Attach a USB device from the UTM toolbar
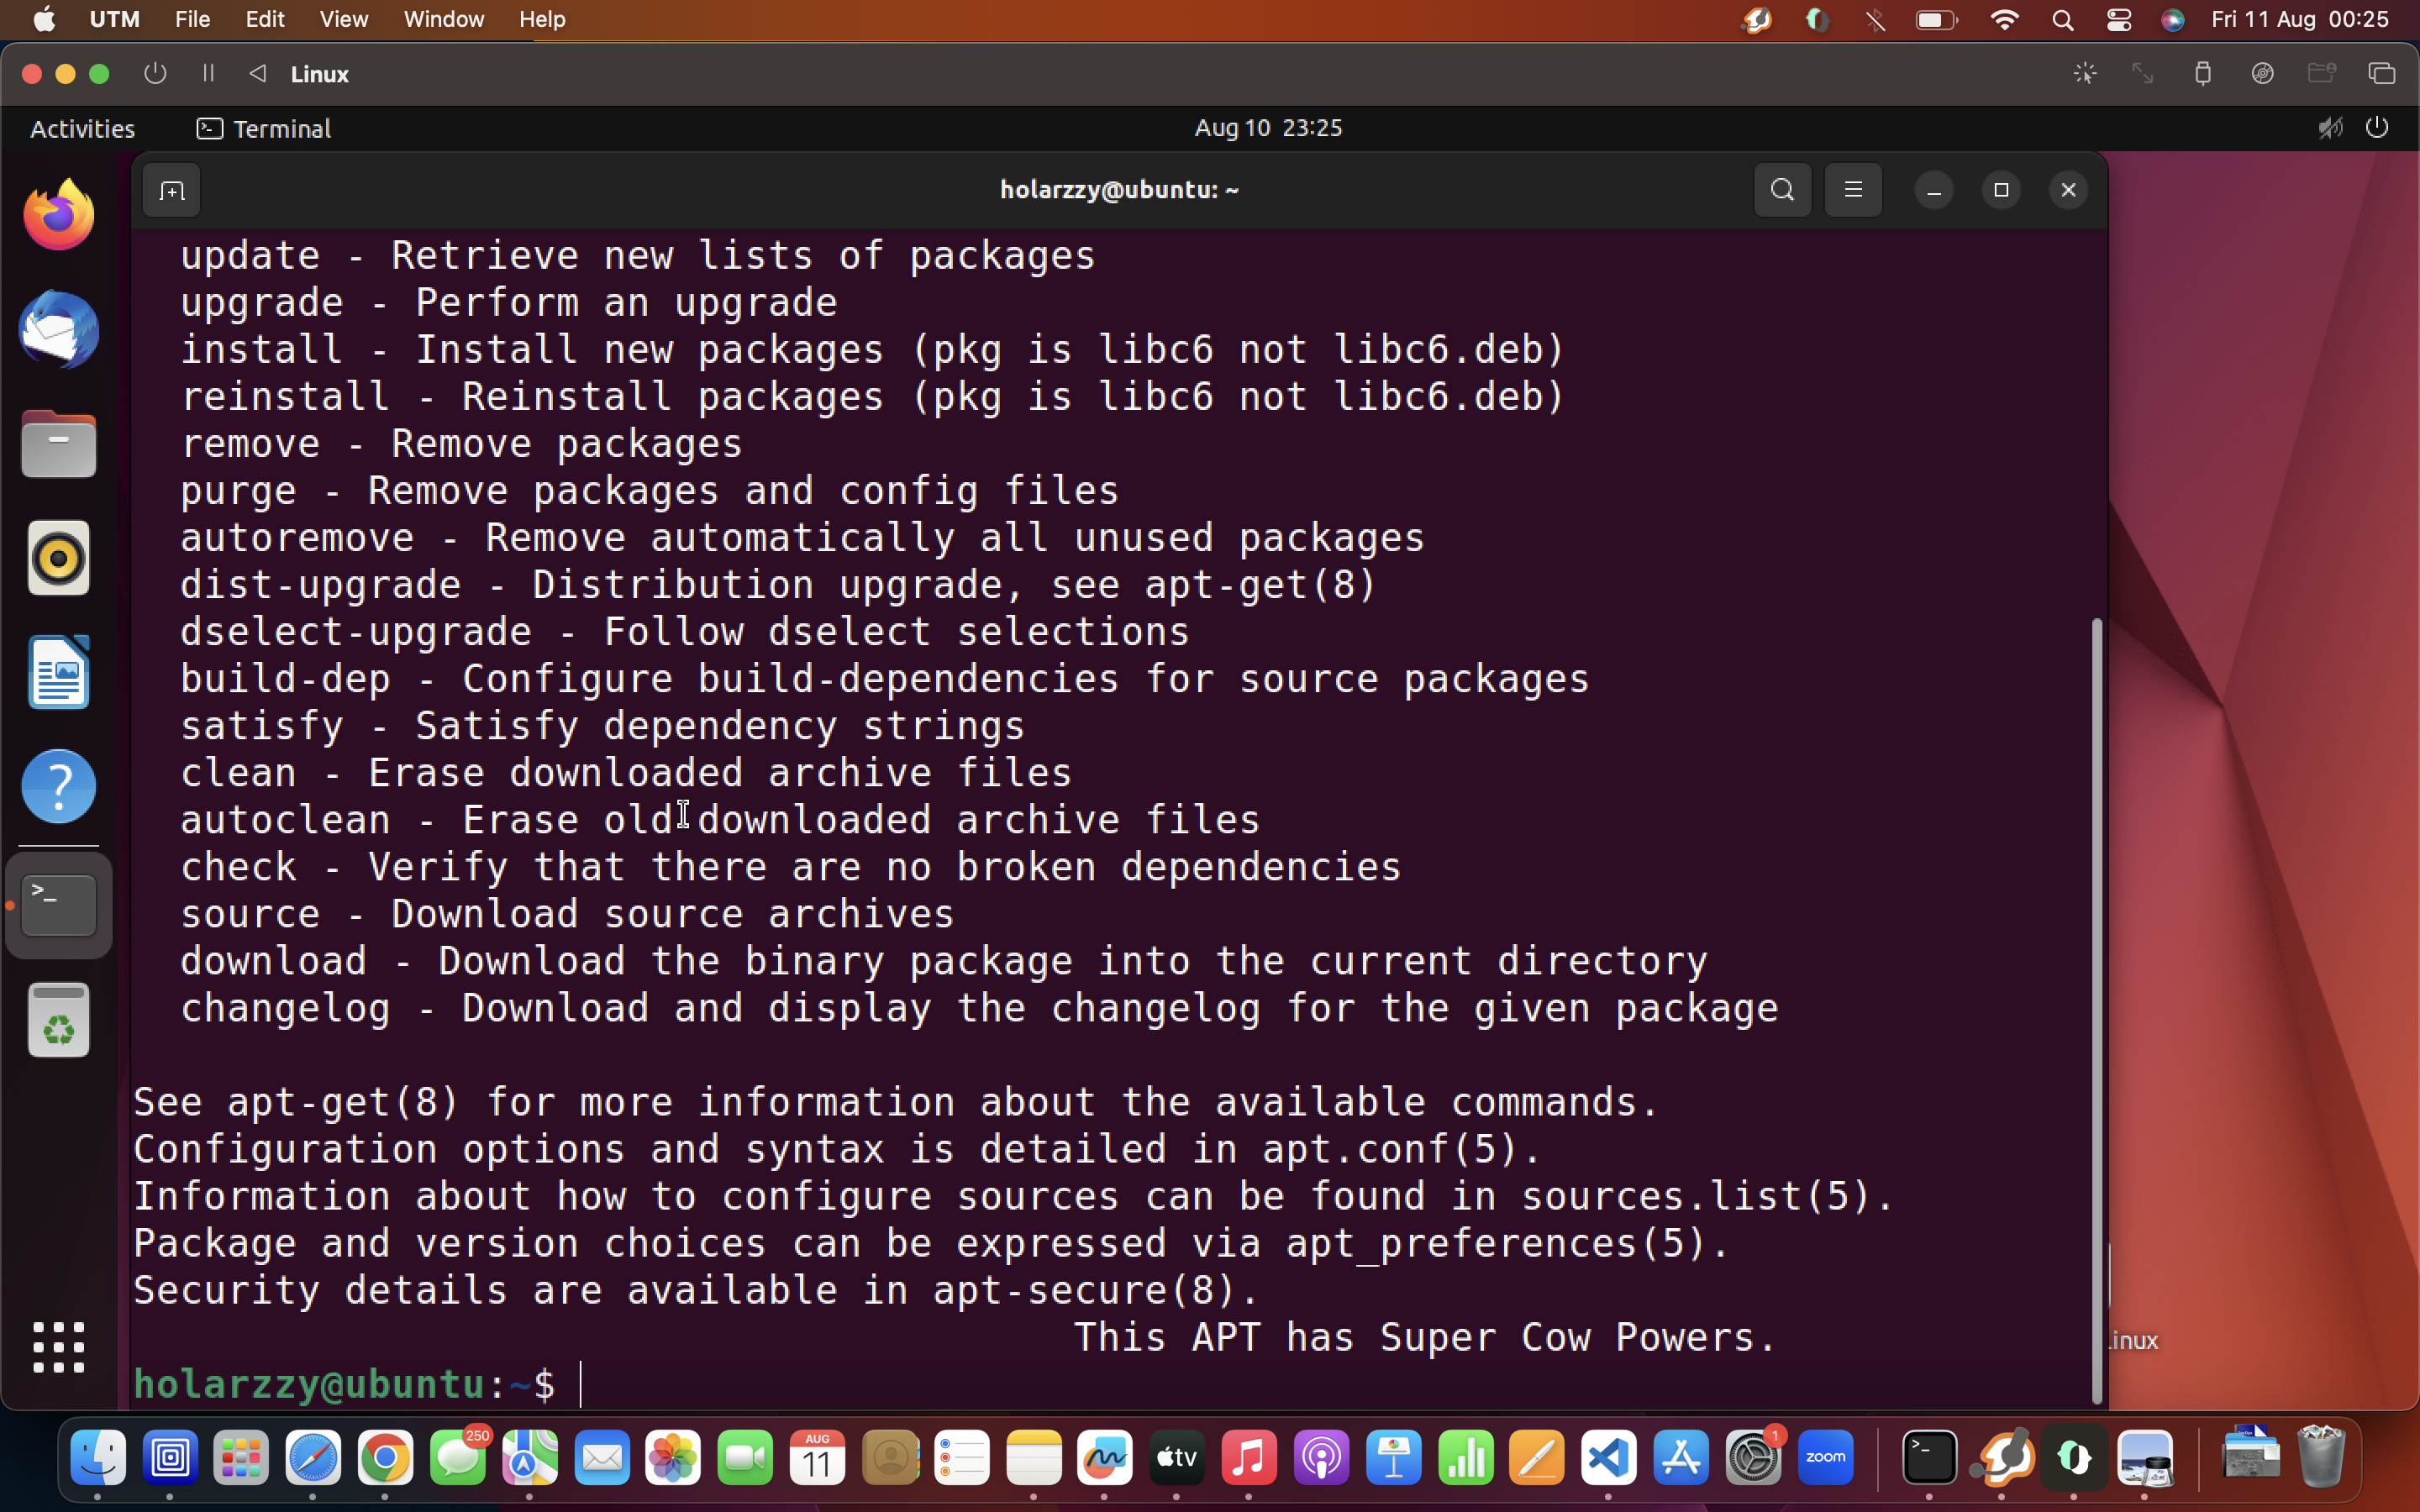 pyautogui.click(x=2203, y=73)
